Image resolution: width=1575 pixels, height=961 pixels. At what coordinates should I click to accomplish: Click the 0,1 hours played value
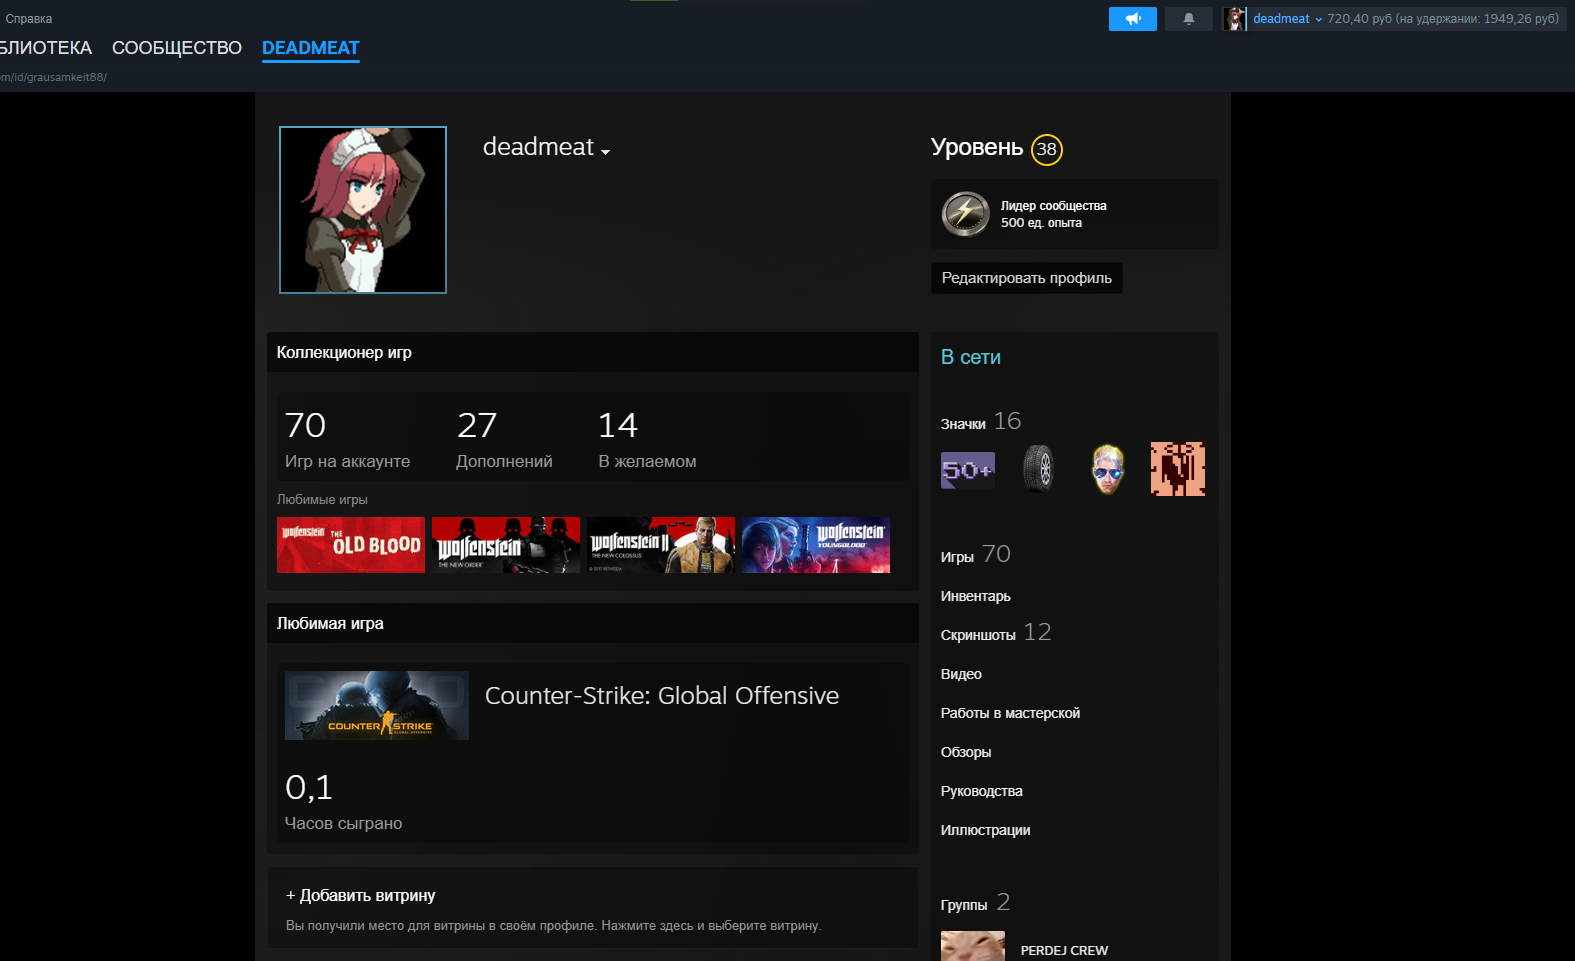tap(309, 788)
